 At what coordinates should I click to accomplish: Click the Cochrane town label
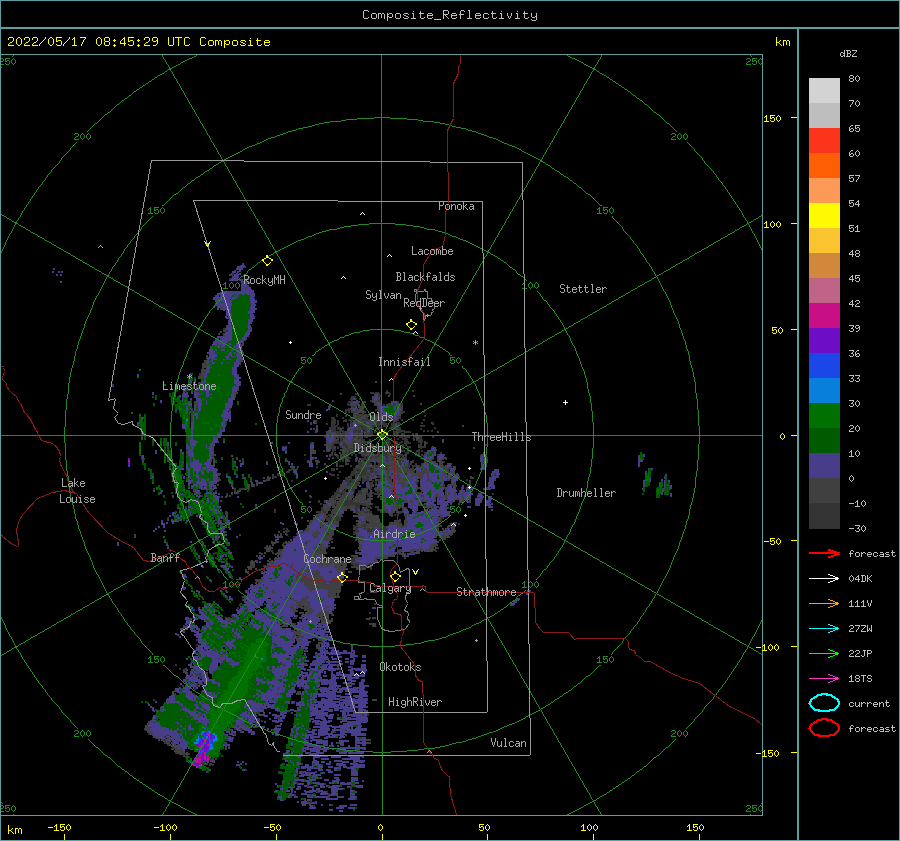327,559
